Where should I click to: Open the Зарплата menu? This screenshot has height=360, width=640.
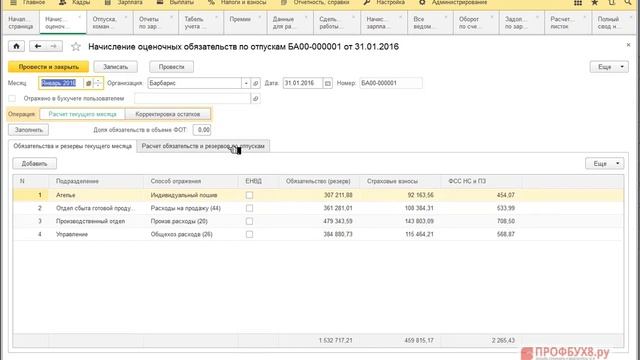[x=124, y=2]
